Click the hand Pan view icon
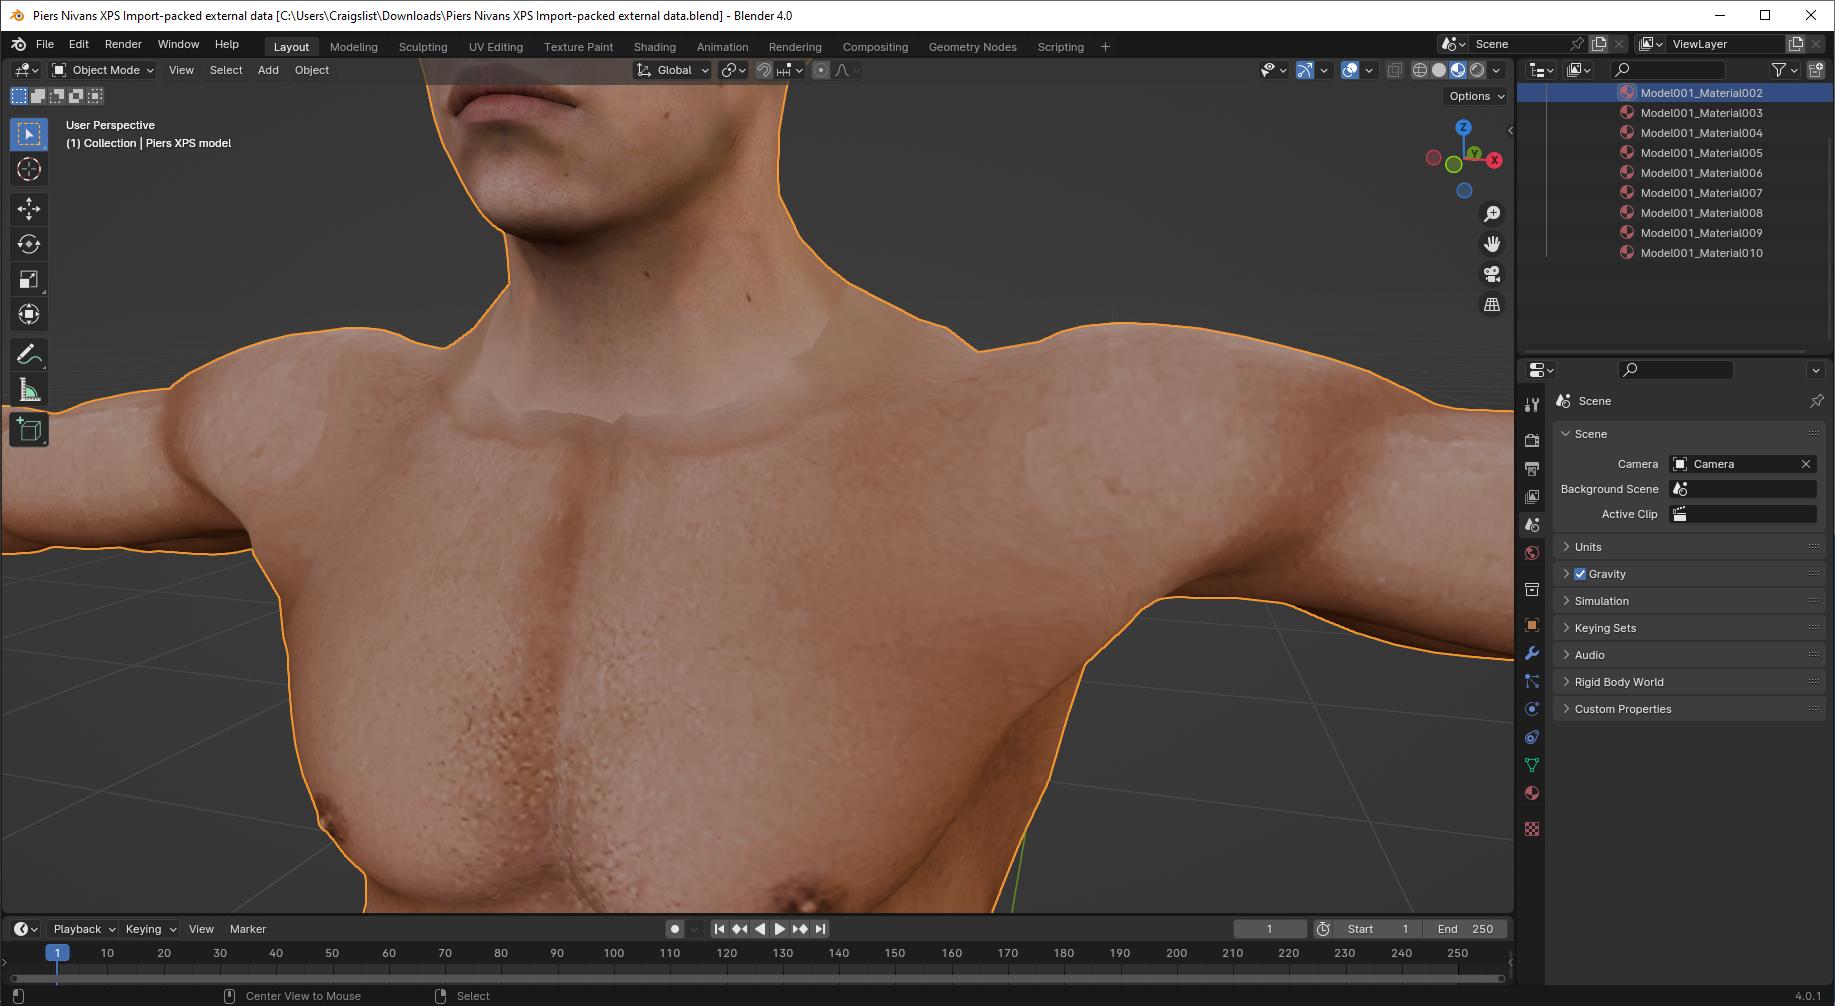 pyautogui.click(x=1492, y=244)
